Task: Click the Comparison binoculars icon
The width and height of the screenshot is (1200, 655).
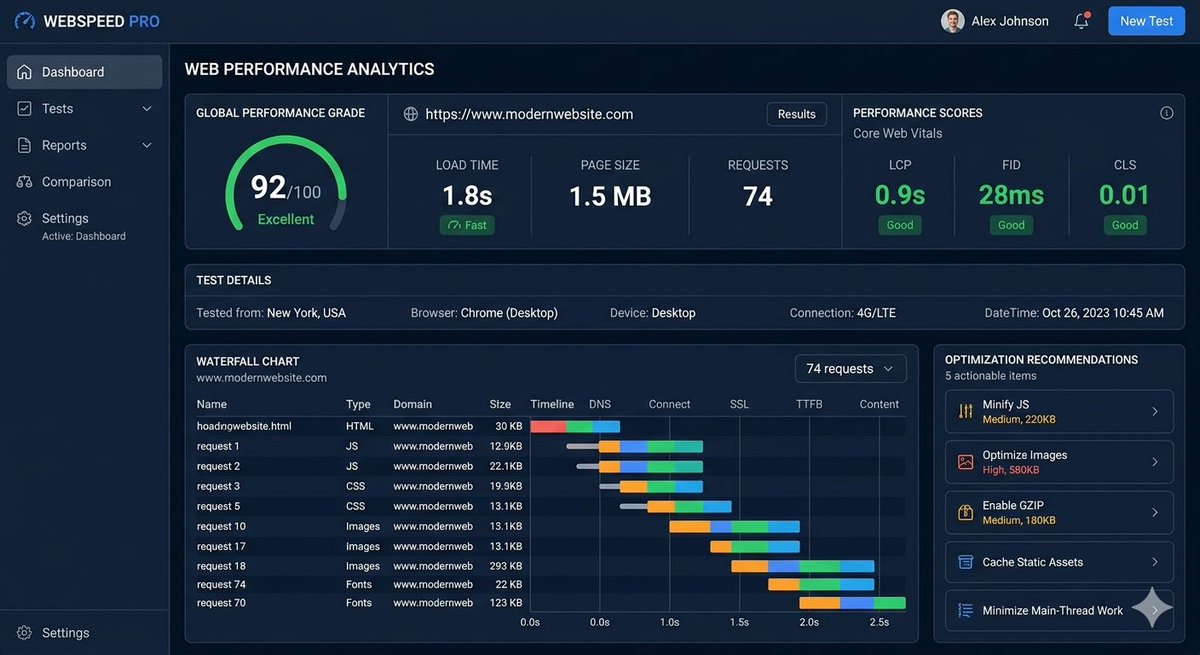Action: pos(24,182)
